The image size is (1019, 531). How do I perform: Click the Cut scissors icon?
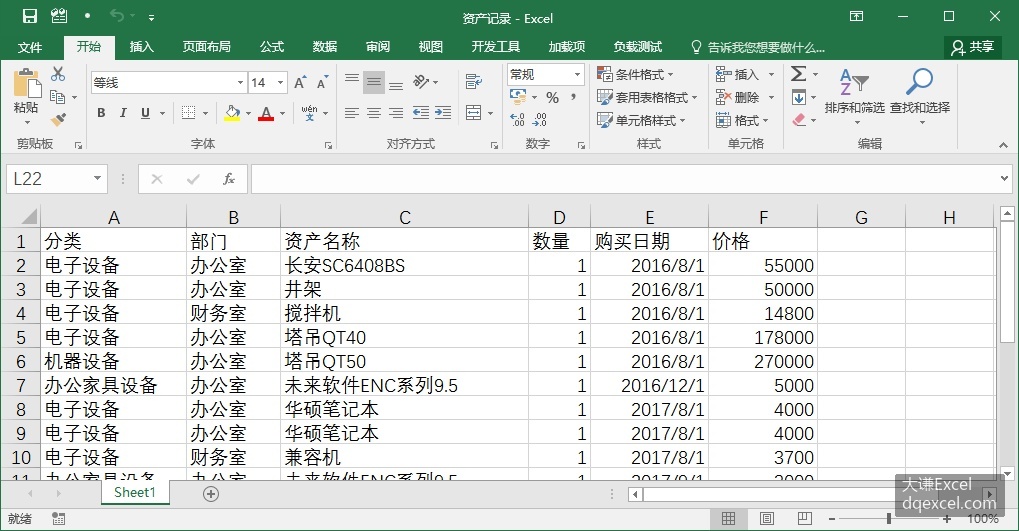tap(58, 73)
